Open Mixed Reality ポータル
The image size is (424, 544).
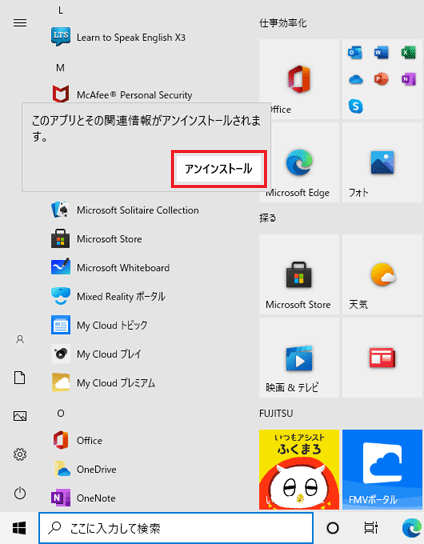click(x=108, y=296)
